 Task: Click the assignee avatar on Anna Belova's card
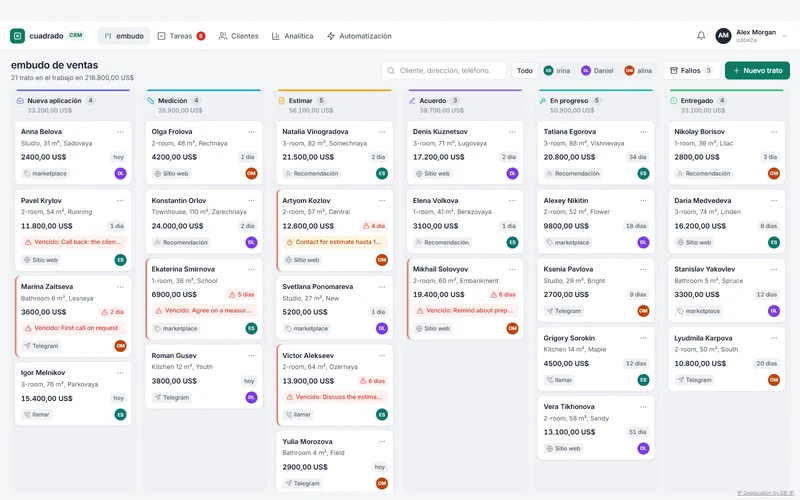point(120,173)
